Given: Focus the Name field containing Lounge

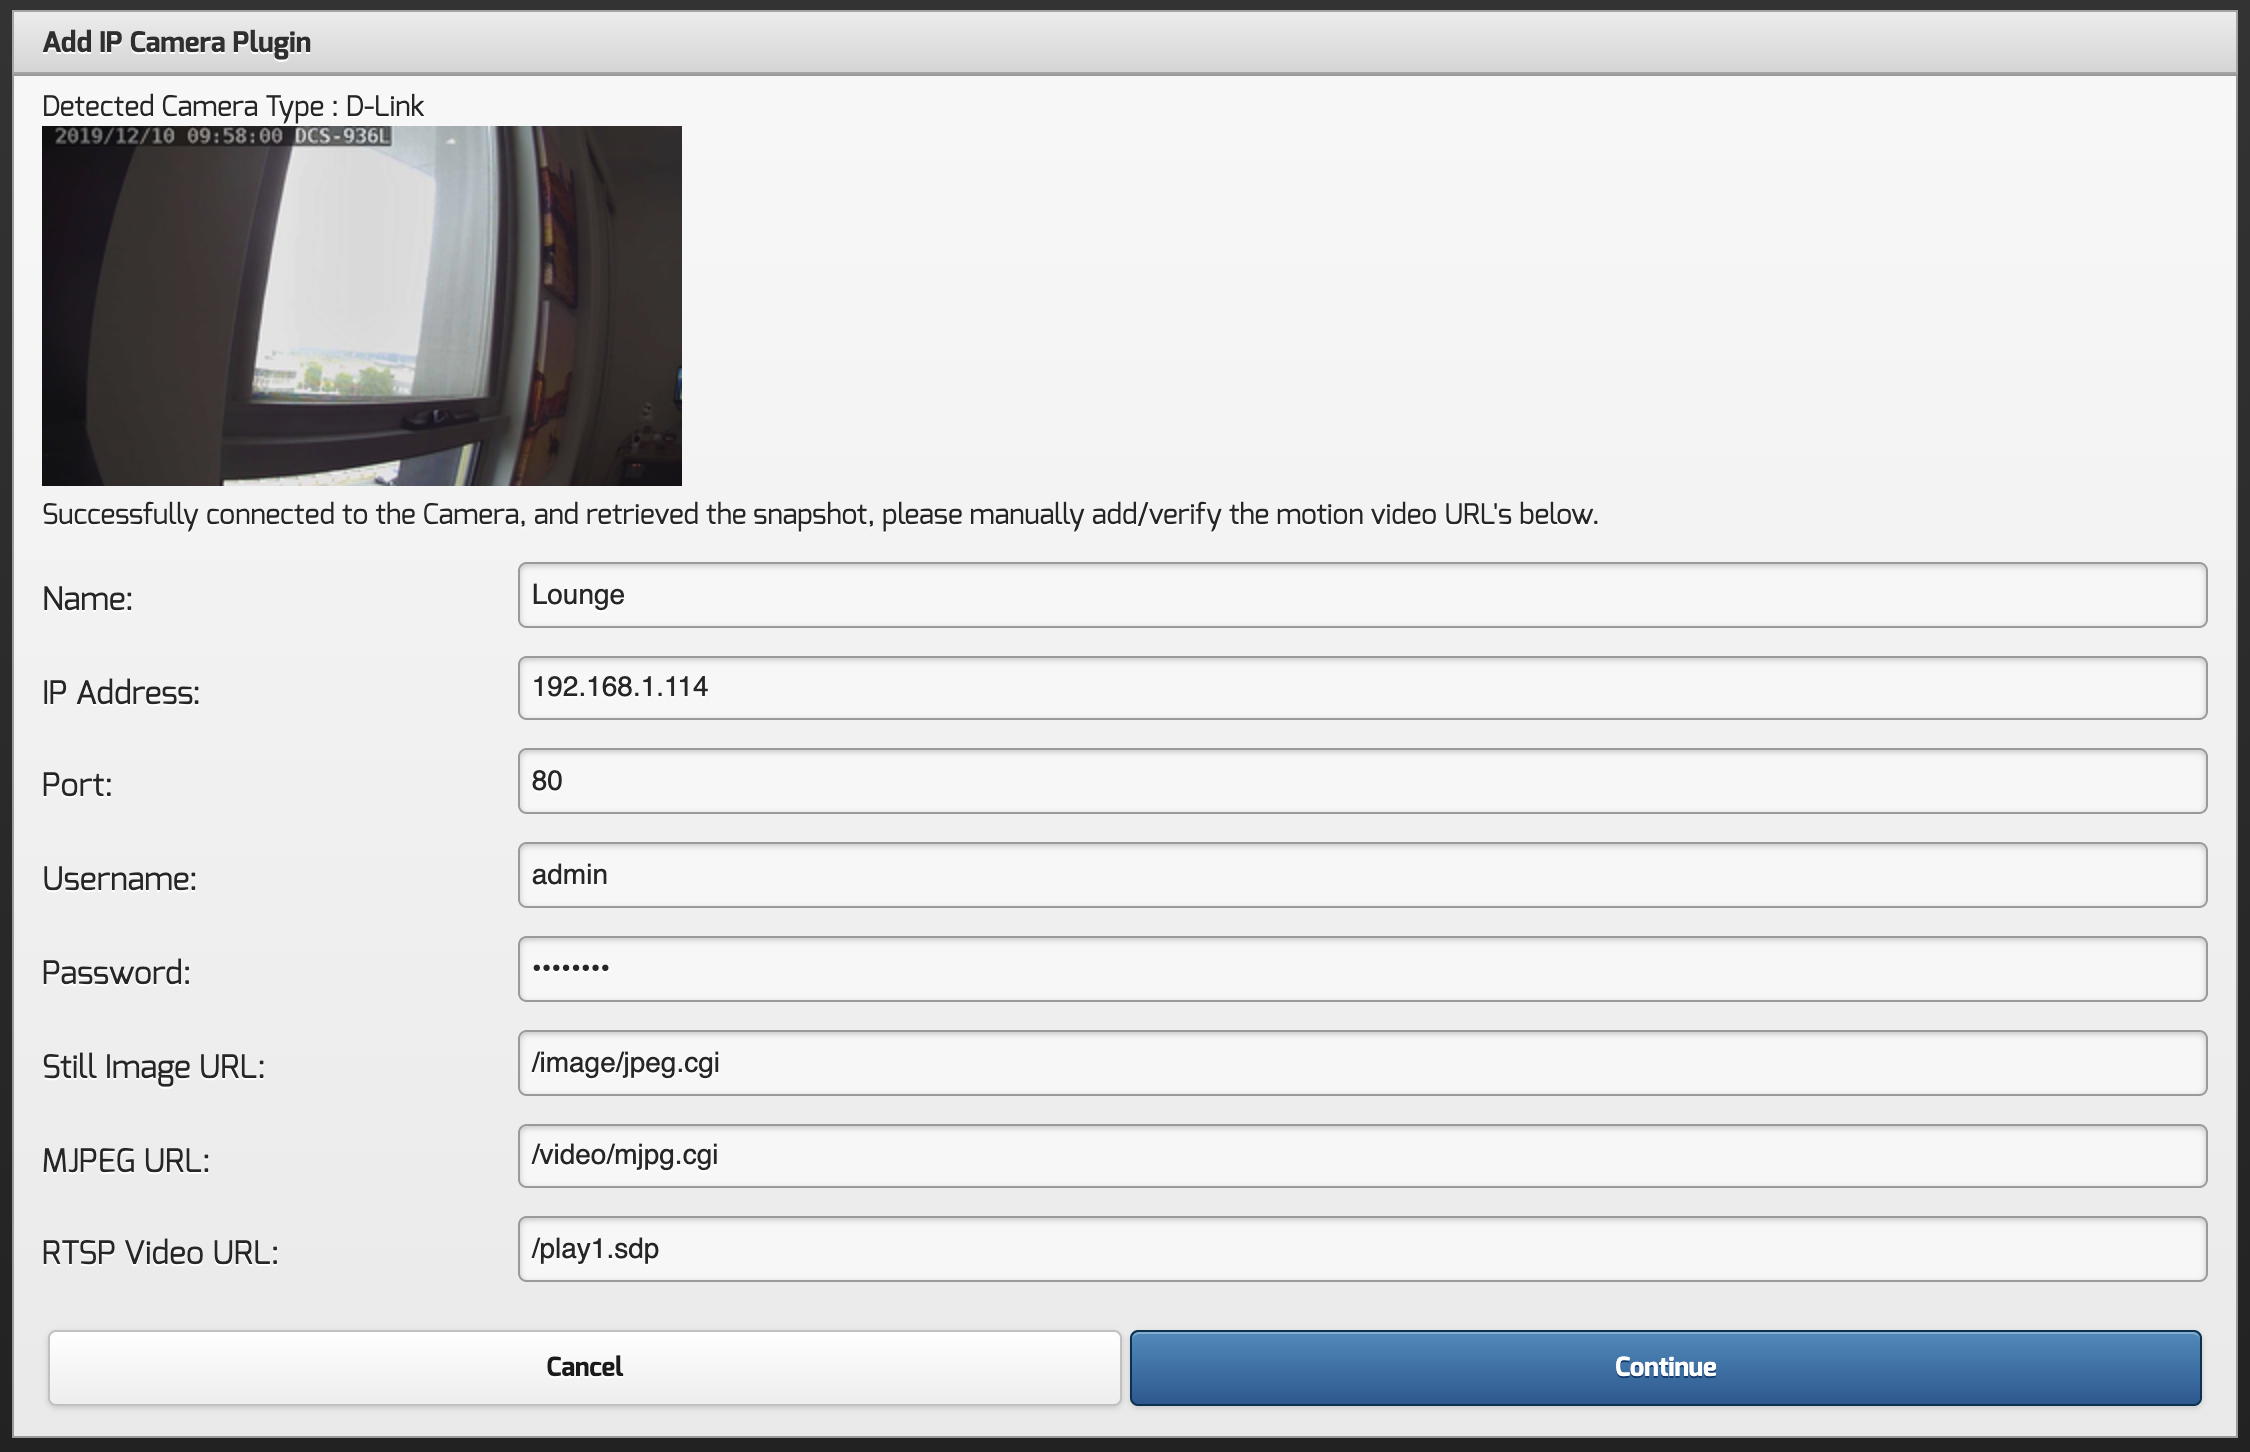Looking at the screenshot, I should [x=1361, y=595].
